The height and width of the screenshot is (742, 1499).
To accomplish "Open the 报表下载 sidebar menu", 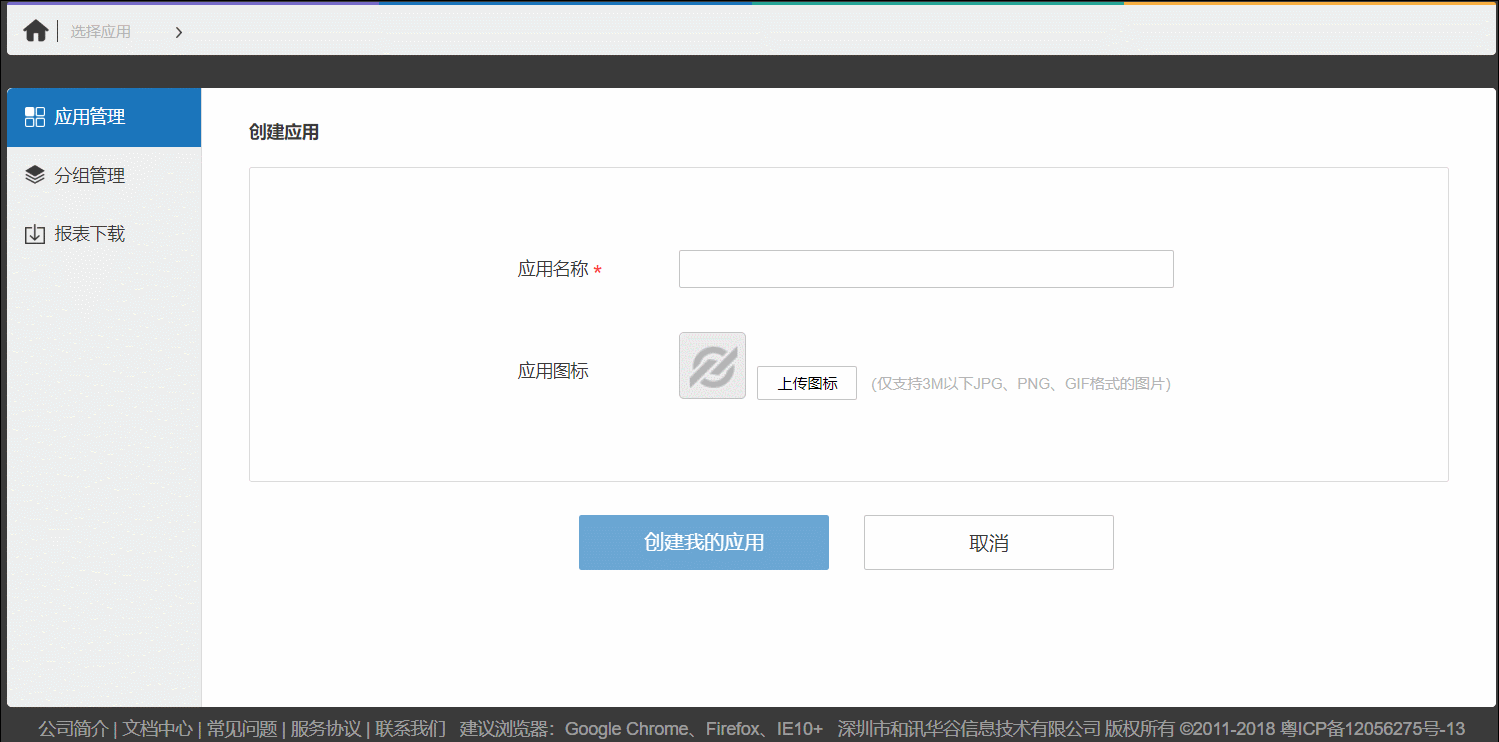I will click(x=104, y=234).
